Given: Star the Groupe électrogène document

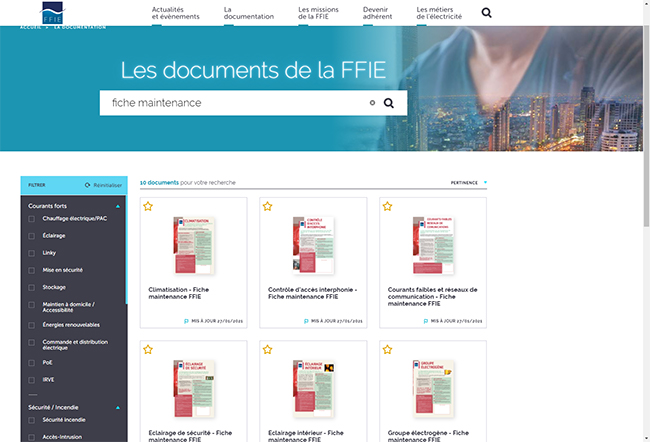Looking at the screenshot, I should (x=387, y=350).
